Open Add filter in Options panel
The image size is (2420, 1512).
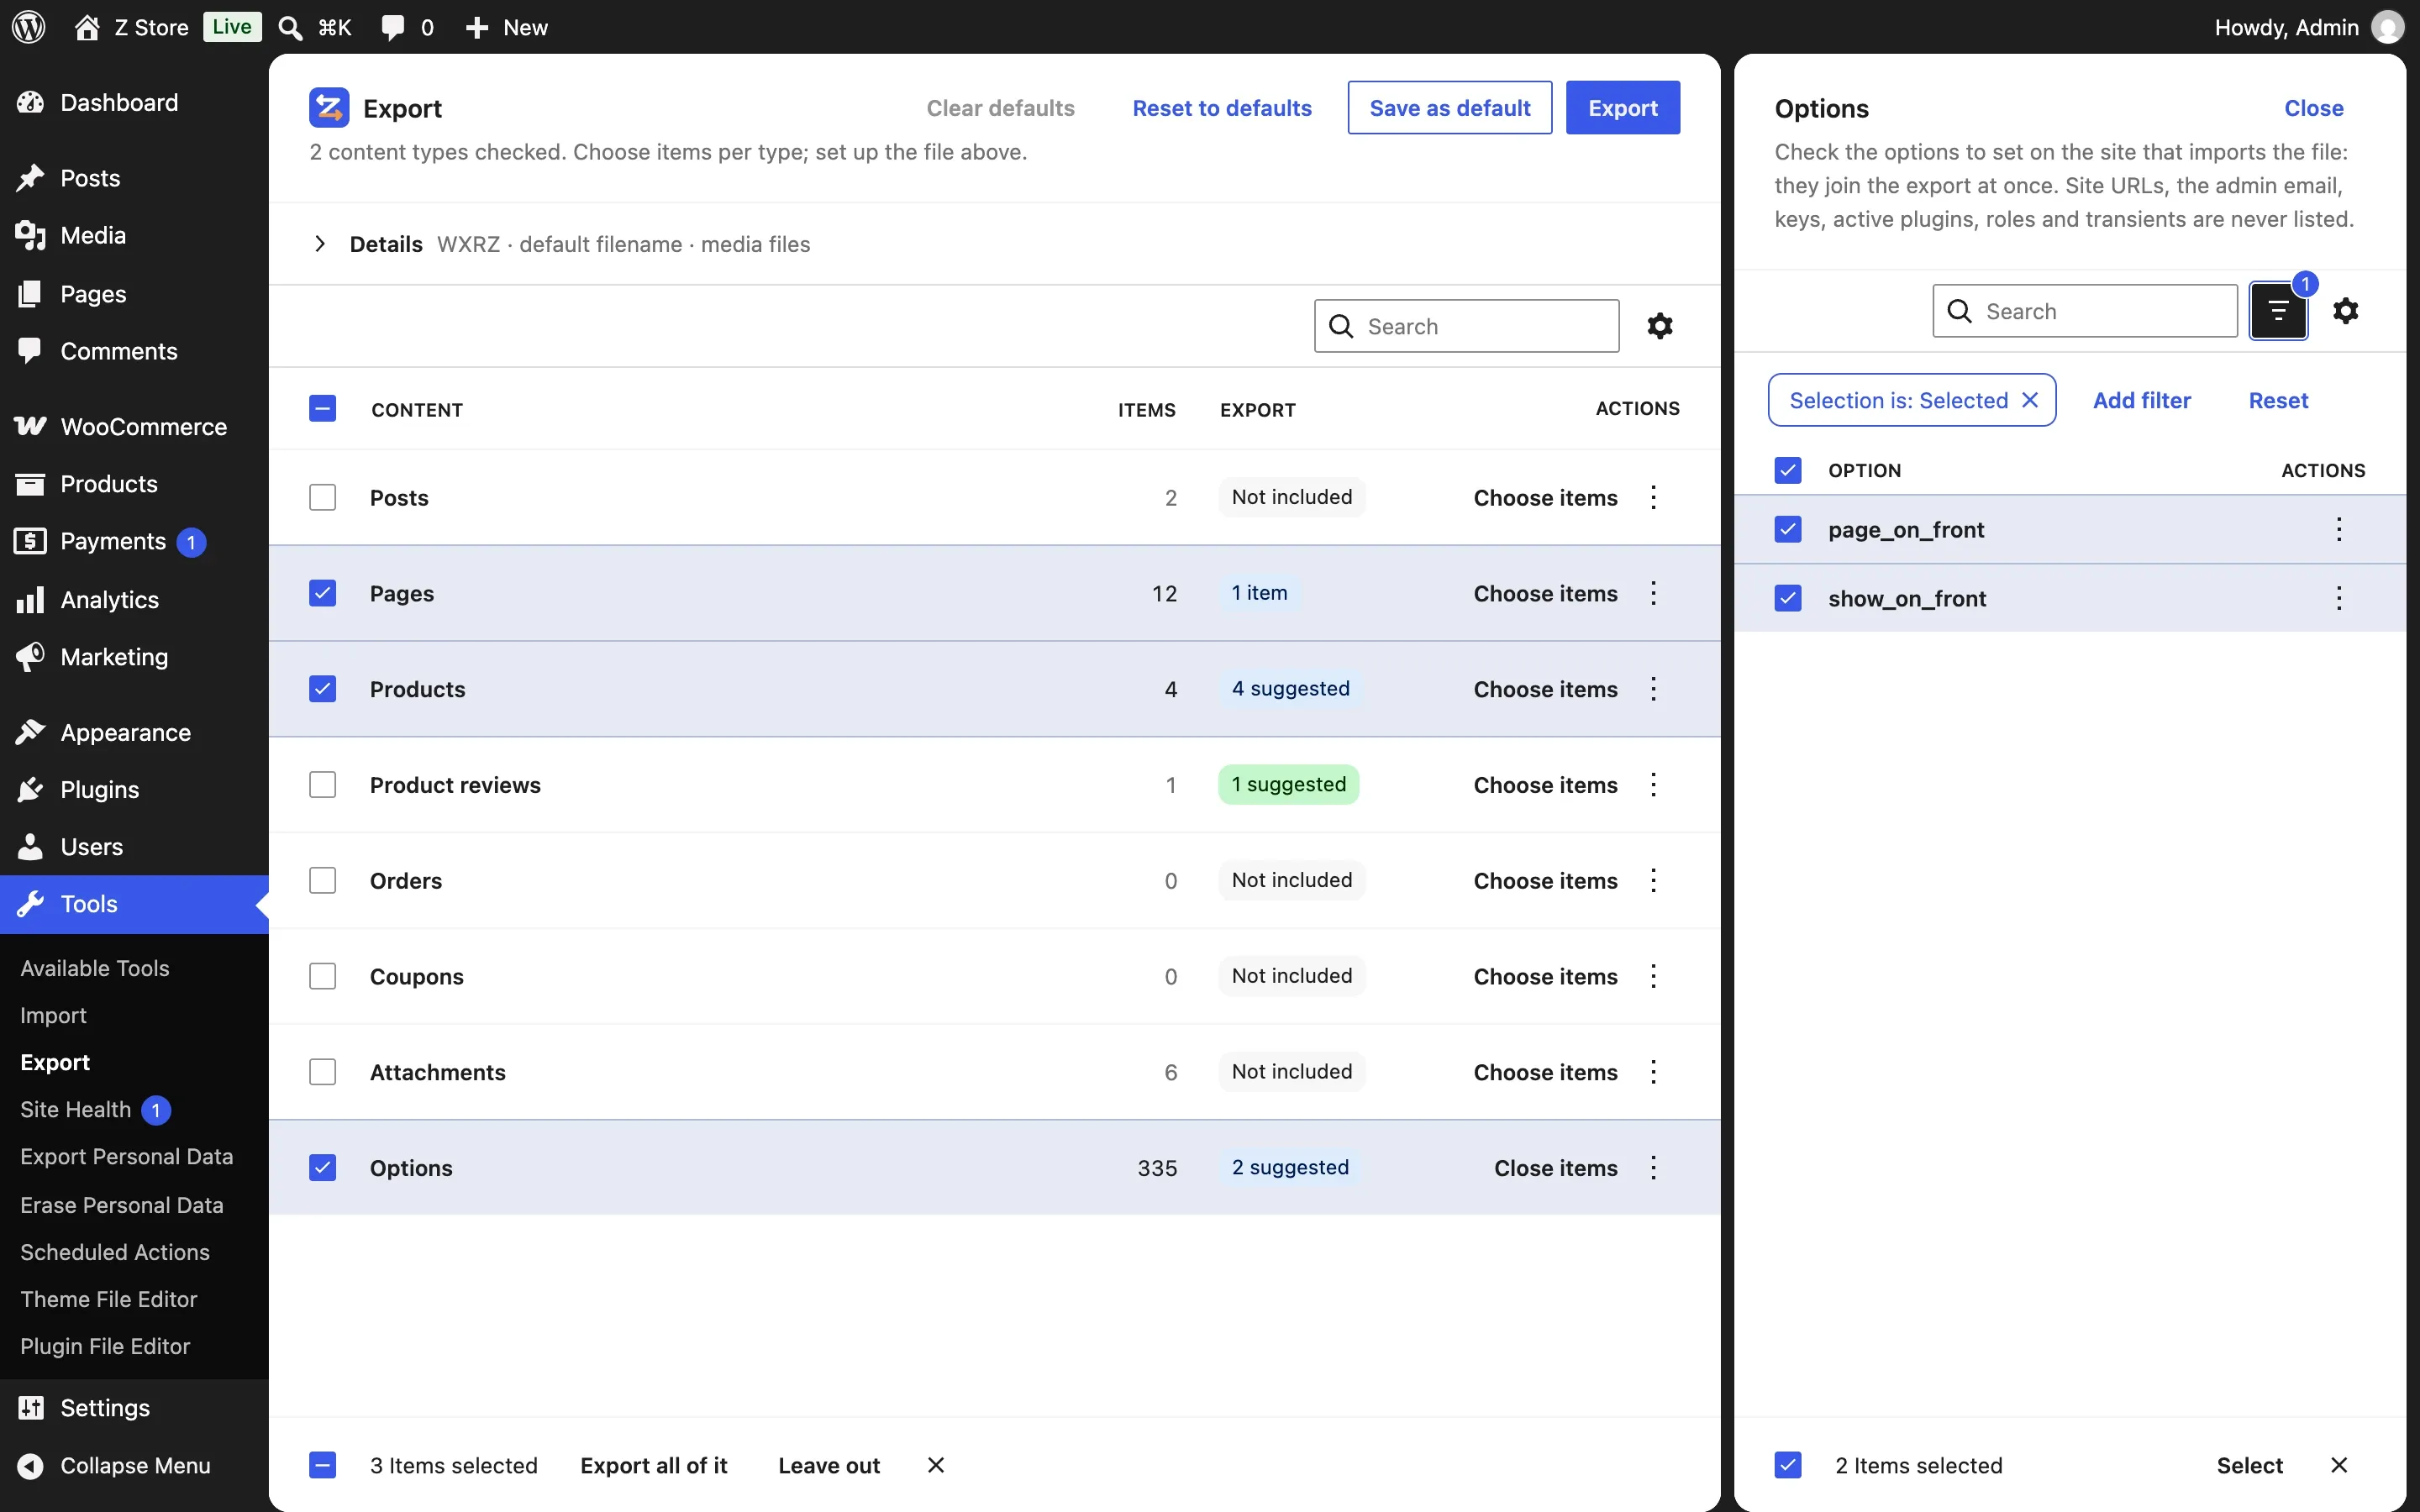(x=2142, y=400)
